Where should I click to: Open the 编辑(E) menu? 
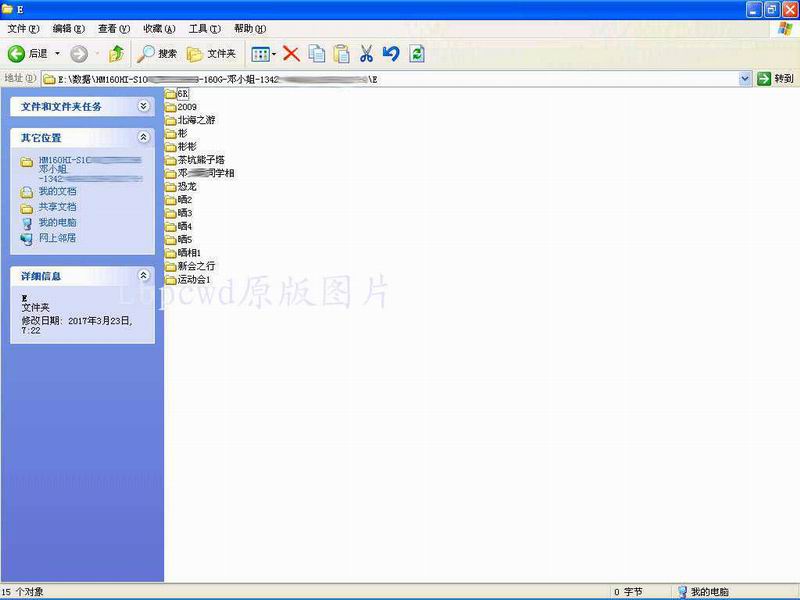[x=68, y=29]
